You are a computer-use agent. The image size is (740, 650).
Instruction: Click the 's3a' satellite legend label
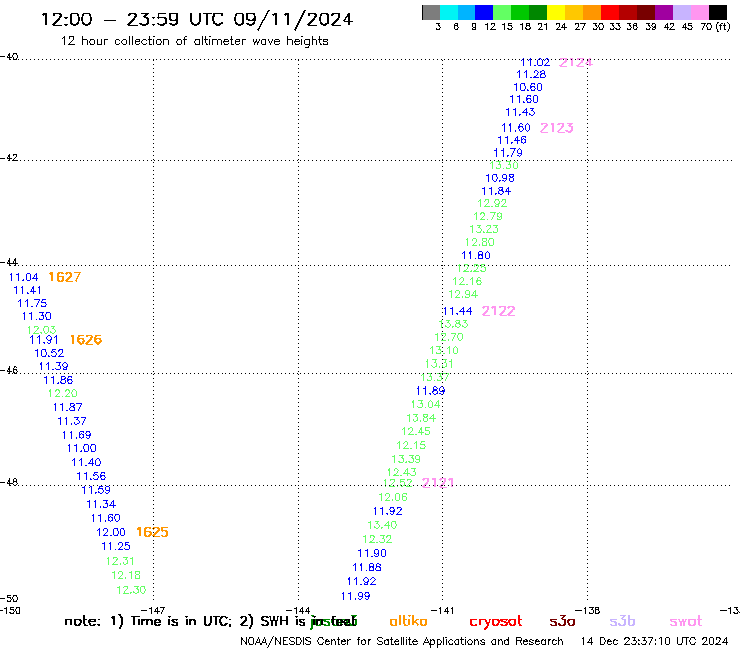point(562,621)
